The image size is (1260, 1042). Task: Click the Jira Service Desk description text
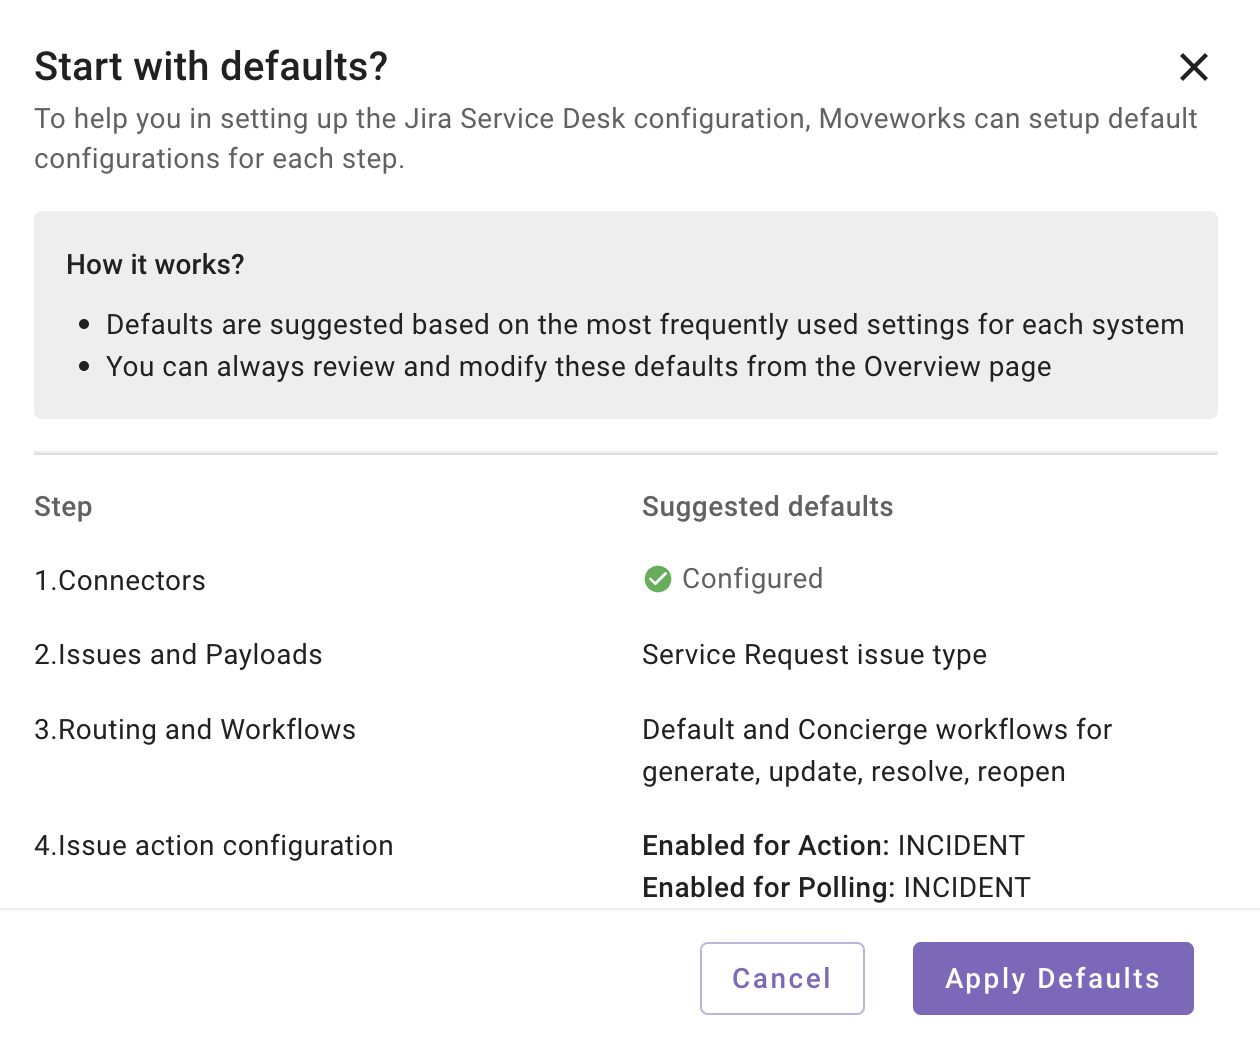[x=615, y=138]
